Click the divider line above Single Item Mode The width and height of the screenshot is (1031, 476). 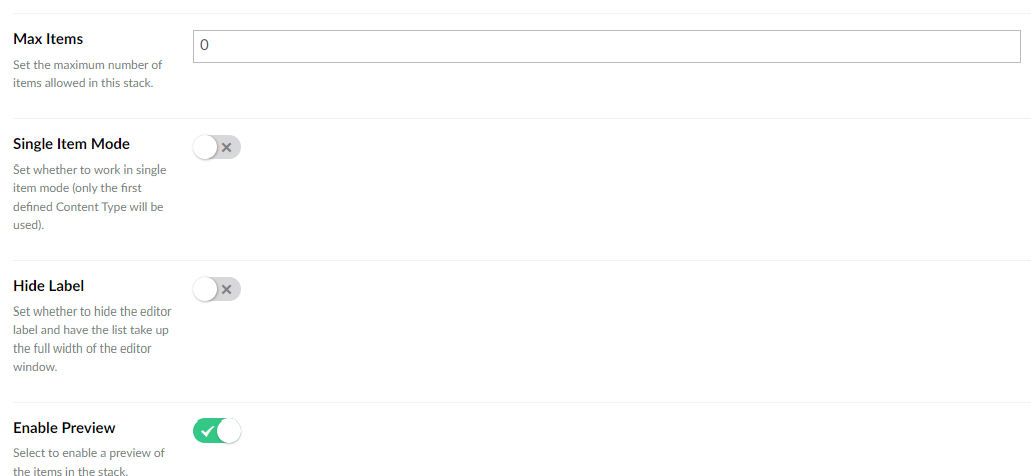click(x=515, y=118)
